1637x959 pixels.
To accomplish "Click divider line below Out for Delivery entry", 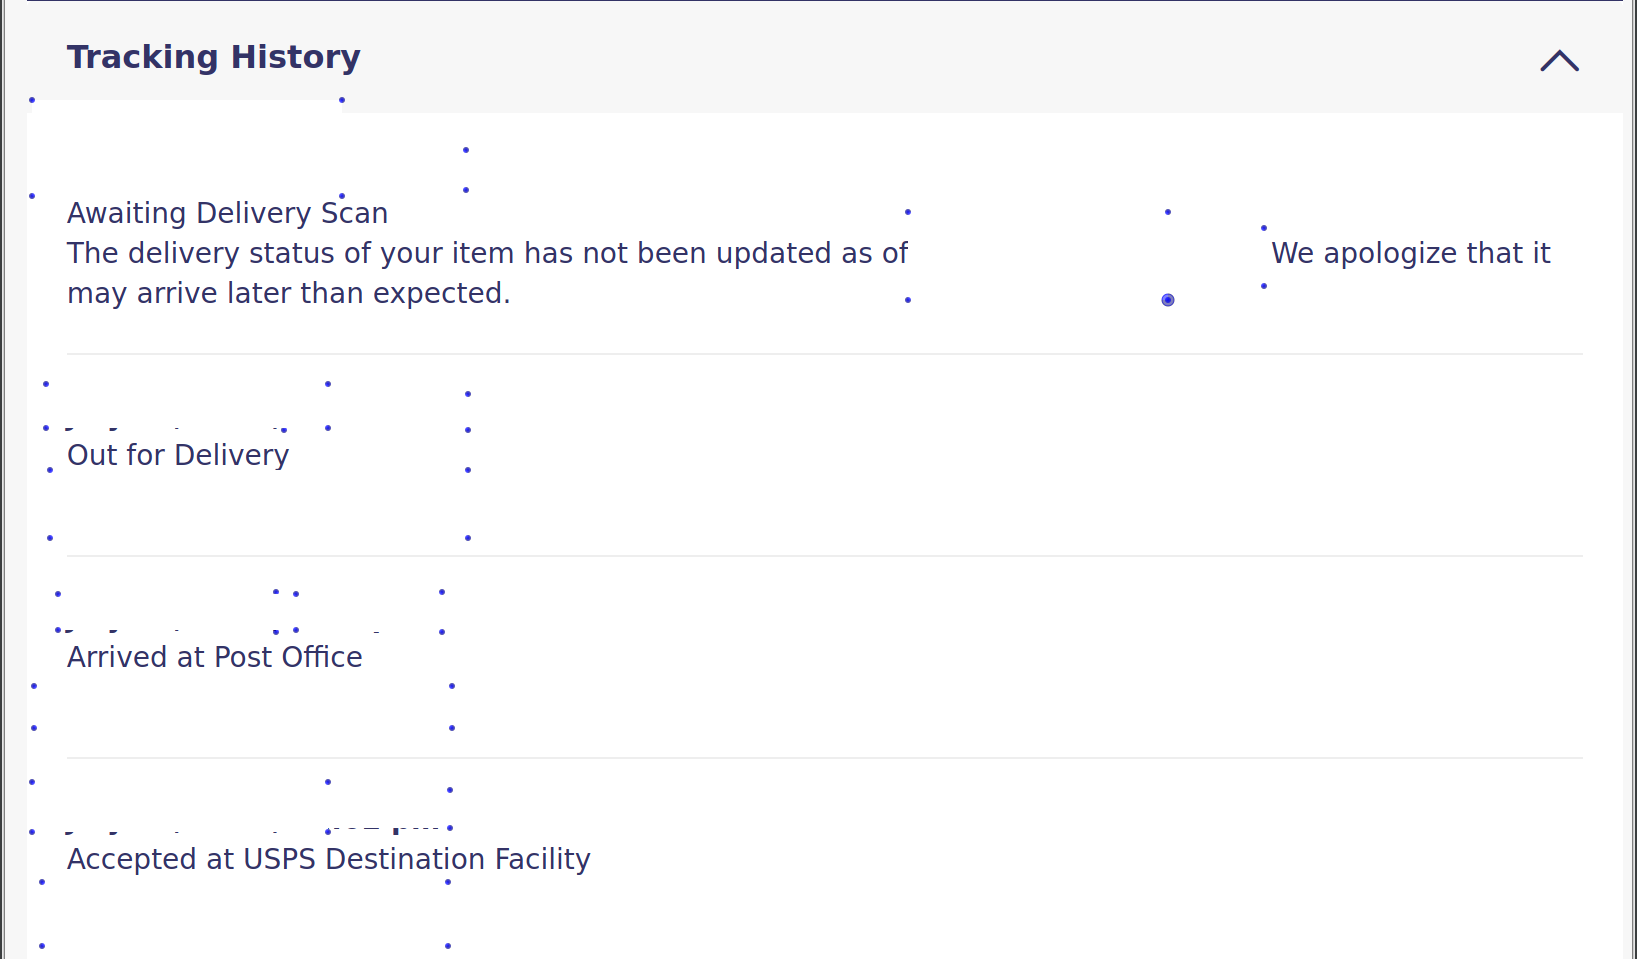I will coord(824,556).
